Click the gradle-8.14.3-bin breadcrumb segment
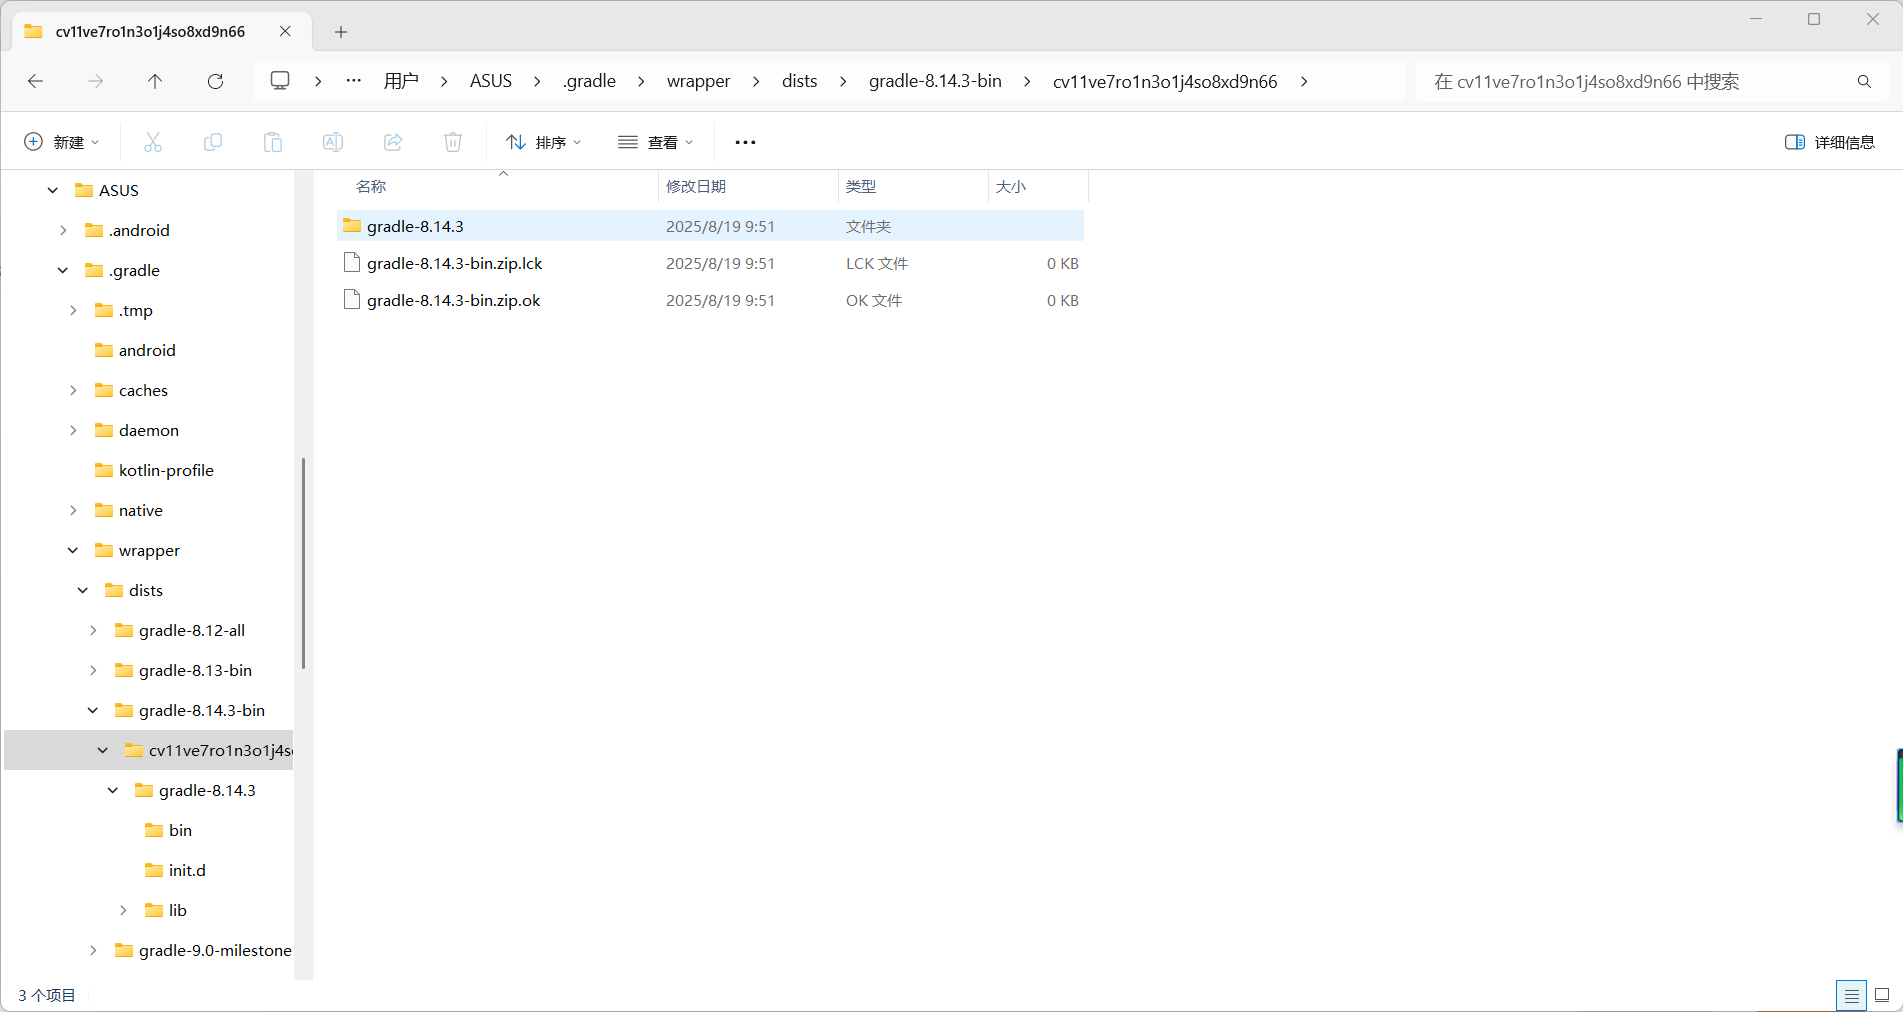The image size is (1903, 1012). point(935,81)
